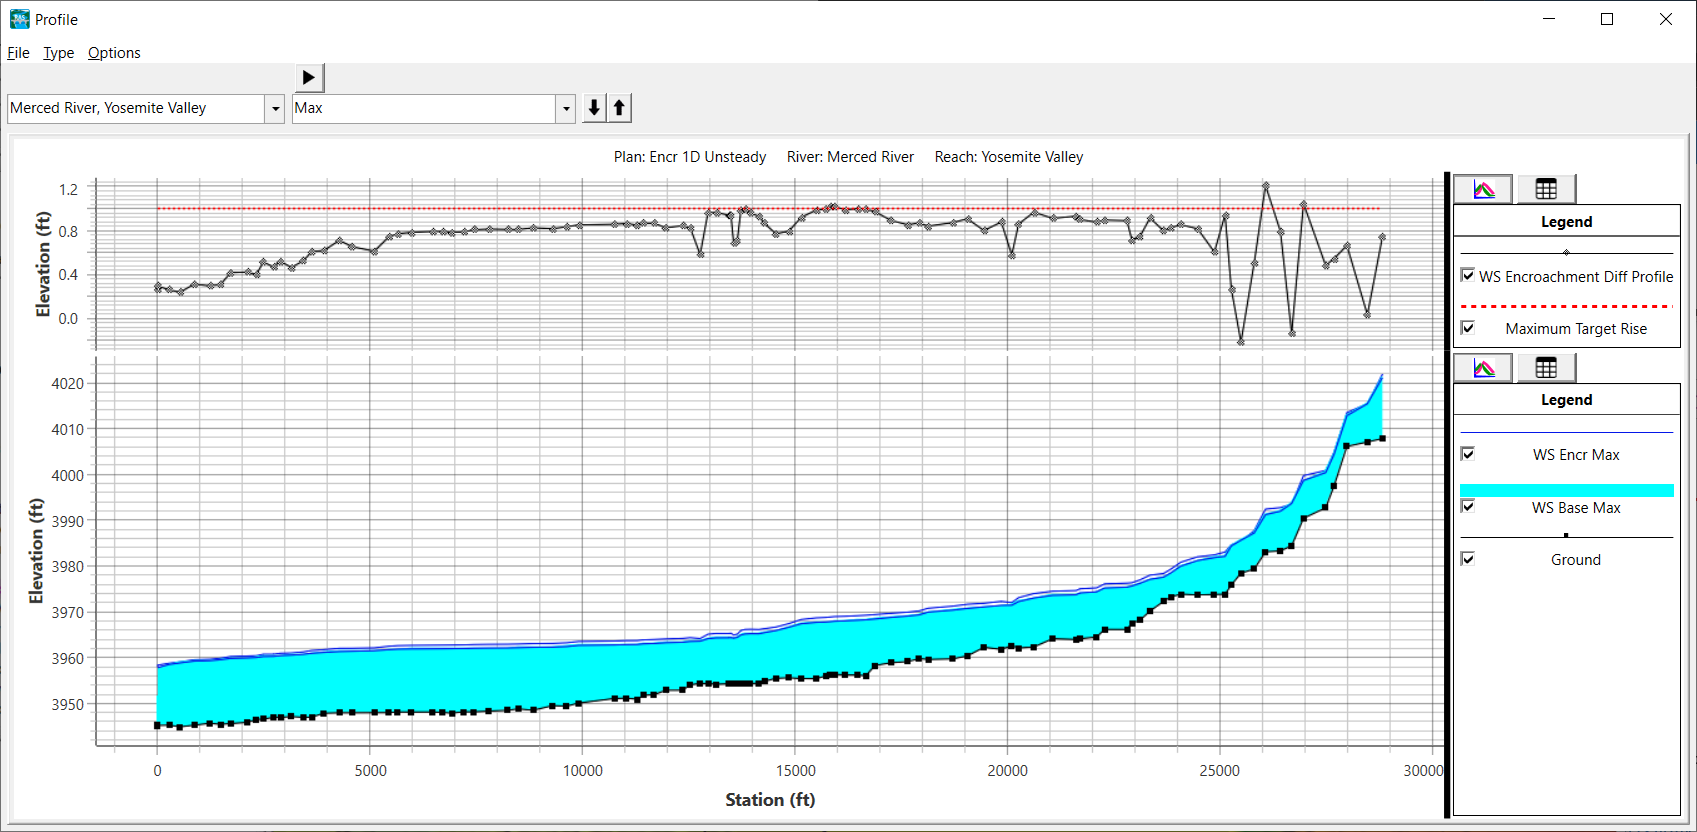Click the Profile window app icon
1697x832 pixels.
click(19, 19)
